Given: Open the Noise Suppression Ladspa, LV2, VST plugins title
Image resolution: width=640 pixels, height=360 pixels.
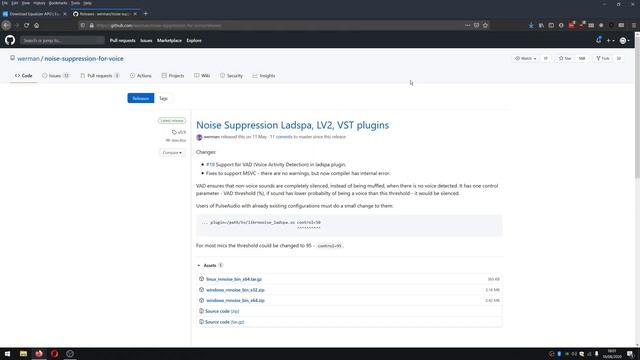Looking at the screenshot, I should tap(292, 125).
